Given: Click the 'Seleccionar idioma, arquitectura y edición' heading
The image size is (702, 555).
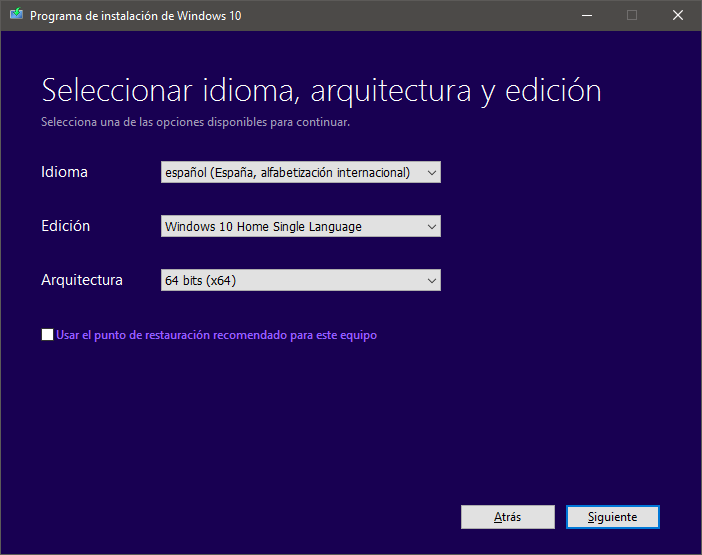Looking at the screenshot, I should (321, 91).
